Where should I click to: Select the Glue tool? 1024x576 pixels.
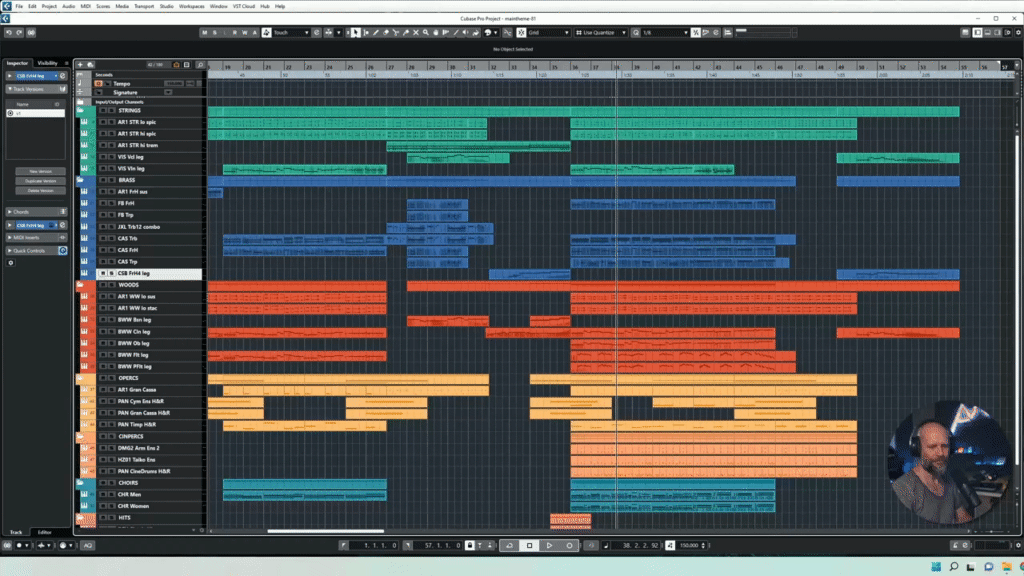(x=406, y=33)
